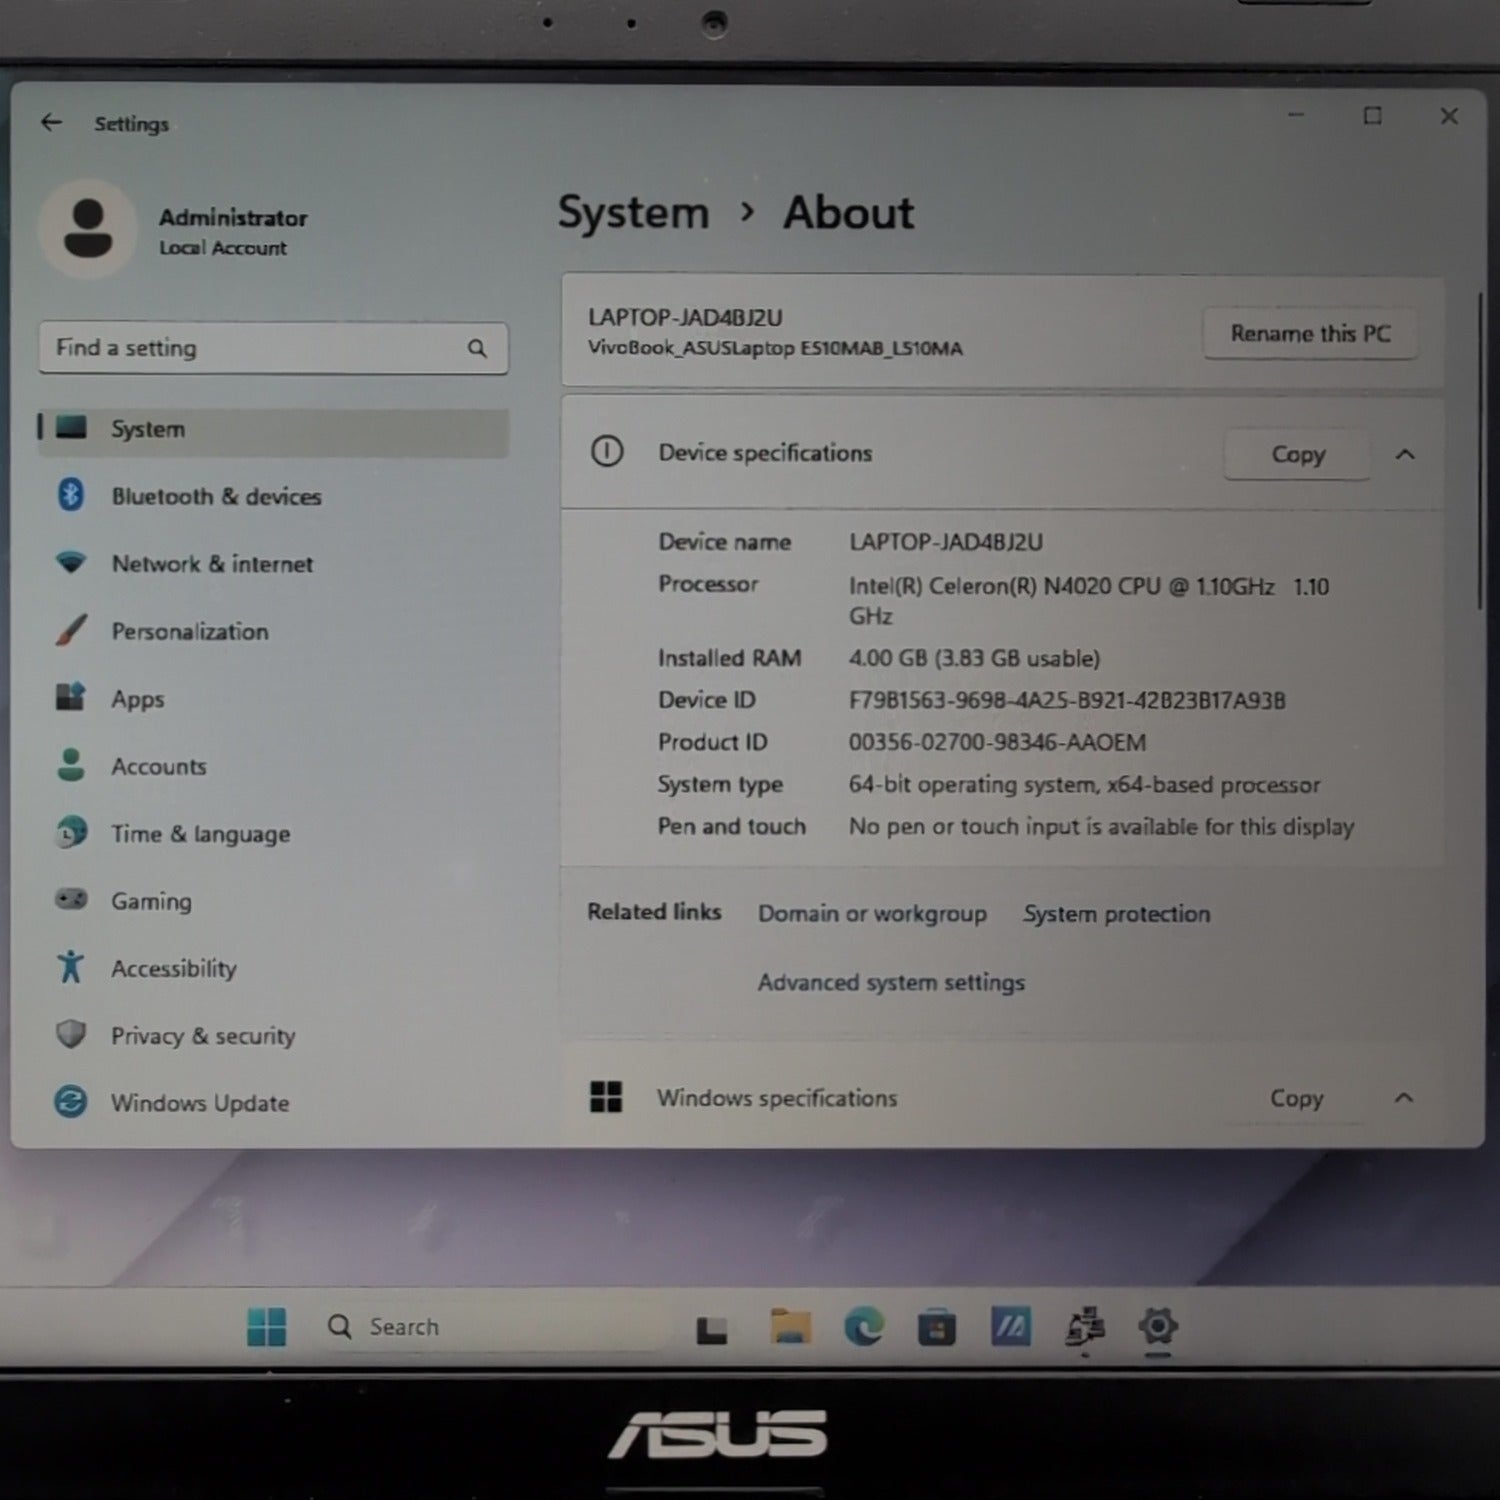Go to Bluetooth & devices
1500x1500 pixels.
pyautogui.click(x=273, y=496)
